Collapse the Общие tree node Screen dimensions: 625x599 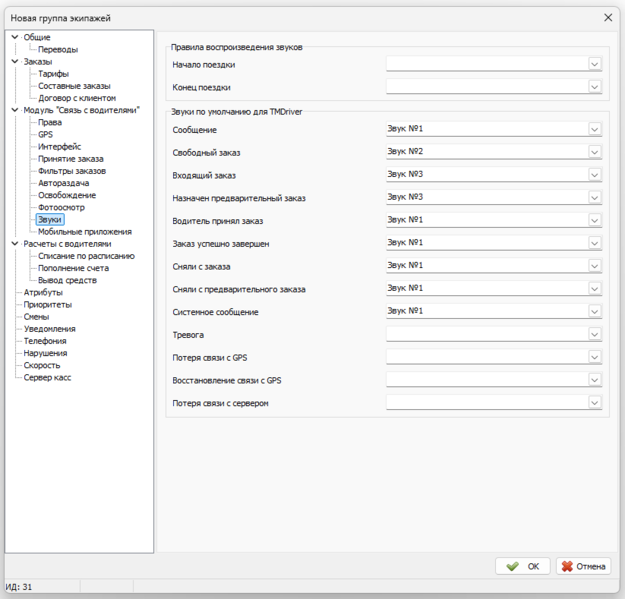[14, 37]
